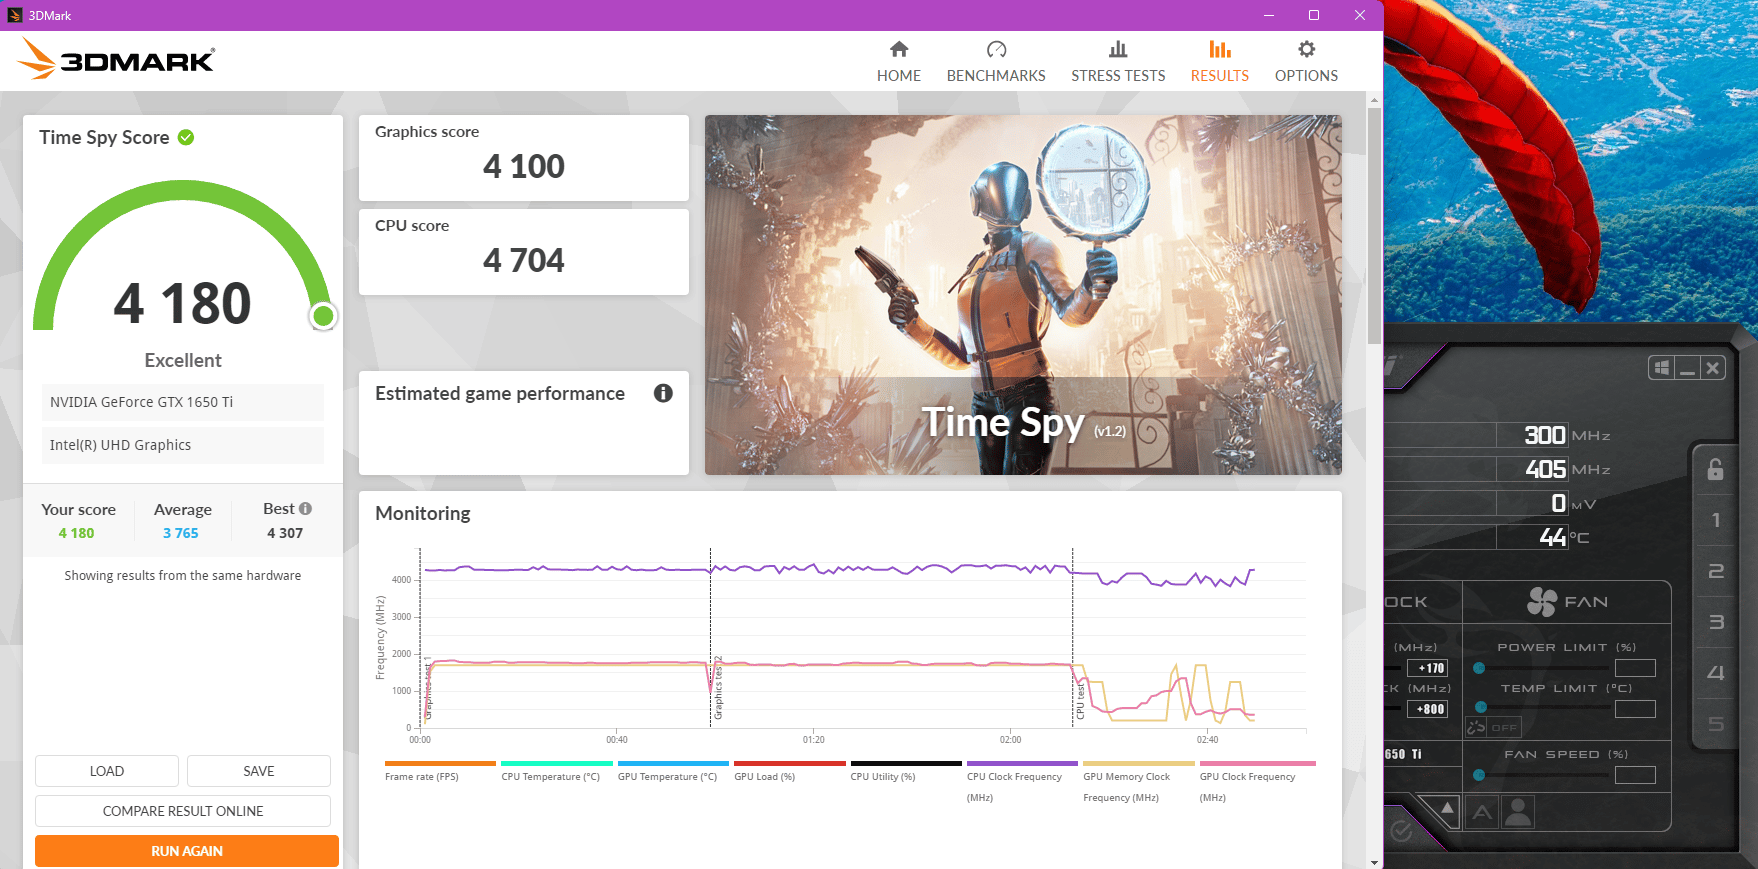The width and height of the screenshot is (1758, 869).
Task: Click the 3DMark app icon in title bar
Action: click(x=15, y=15)
